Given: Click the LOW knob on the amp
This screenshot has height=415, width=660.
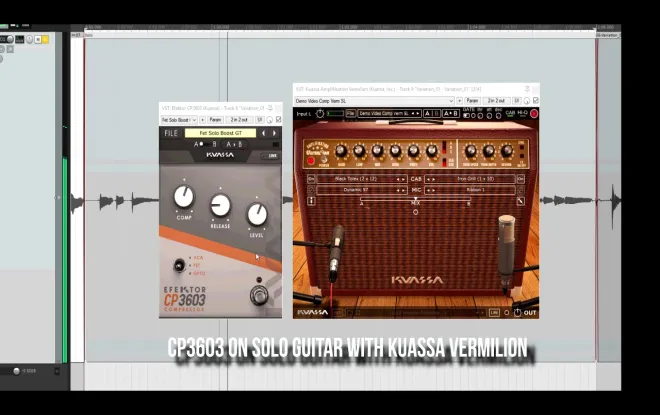Looking at the screenshot, I should [x=359, y=151].
